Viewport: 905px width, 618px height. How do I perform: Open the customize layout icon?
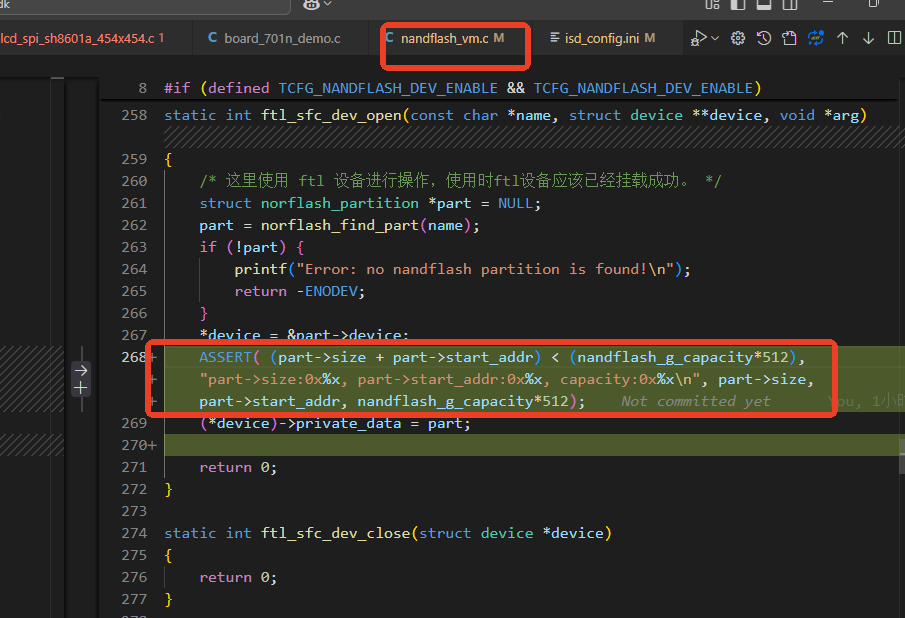click(712, 5)
